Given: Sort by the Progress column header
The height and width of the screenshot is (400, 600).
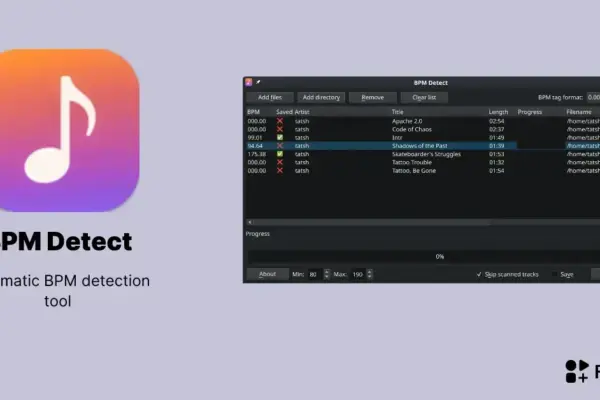Looking at the screenshot, I should (530, 112).
